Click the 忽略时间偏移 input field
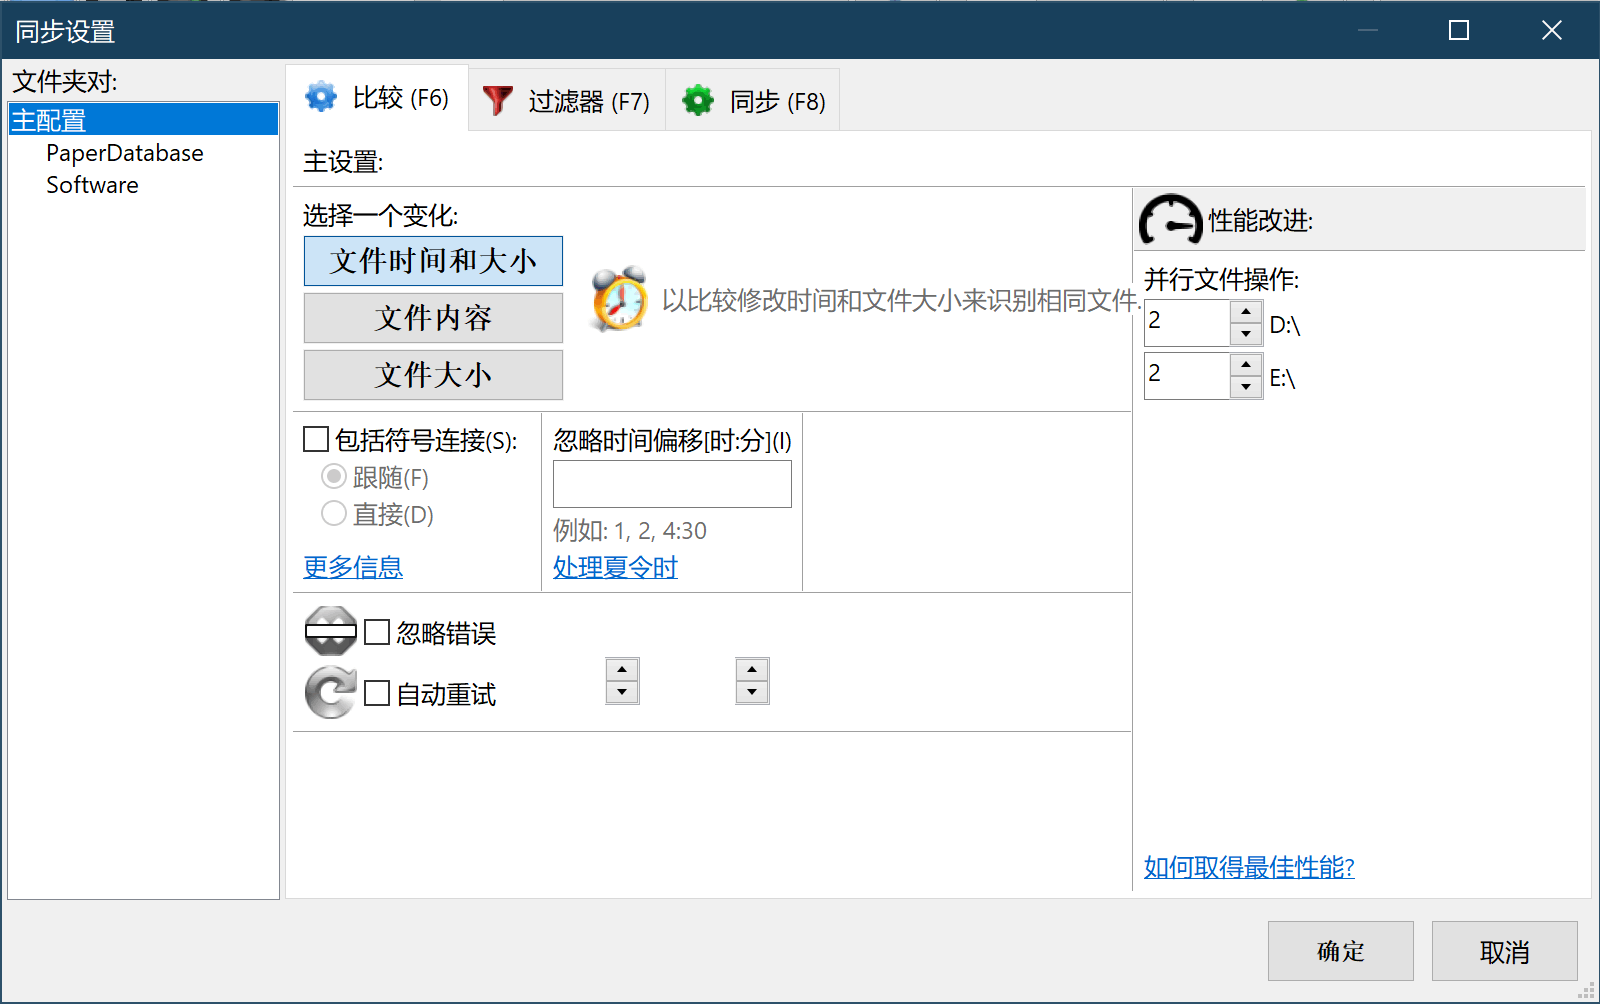 (672, 484)
